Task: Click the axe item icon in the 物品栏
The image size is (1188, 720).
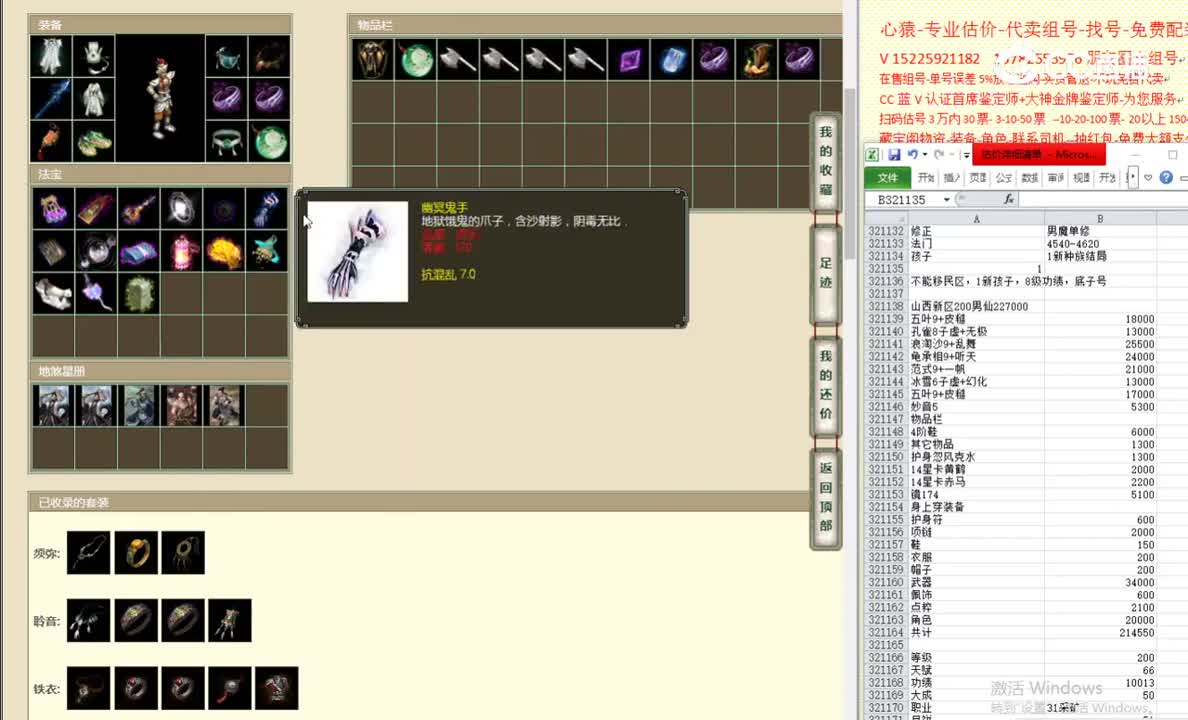Action: coord(458,60)
